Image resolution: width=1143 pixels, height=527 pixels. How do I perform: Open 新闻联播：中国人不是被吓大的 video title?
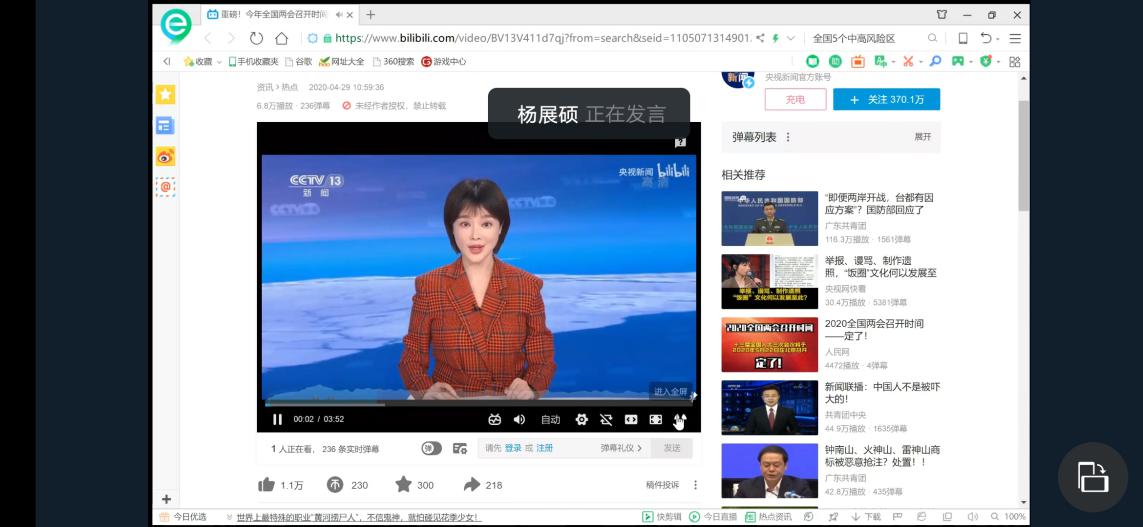(x=882, y=393)
